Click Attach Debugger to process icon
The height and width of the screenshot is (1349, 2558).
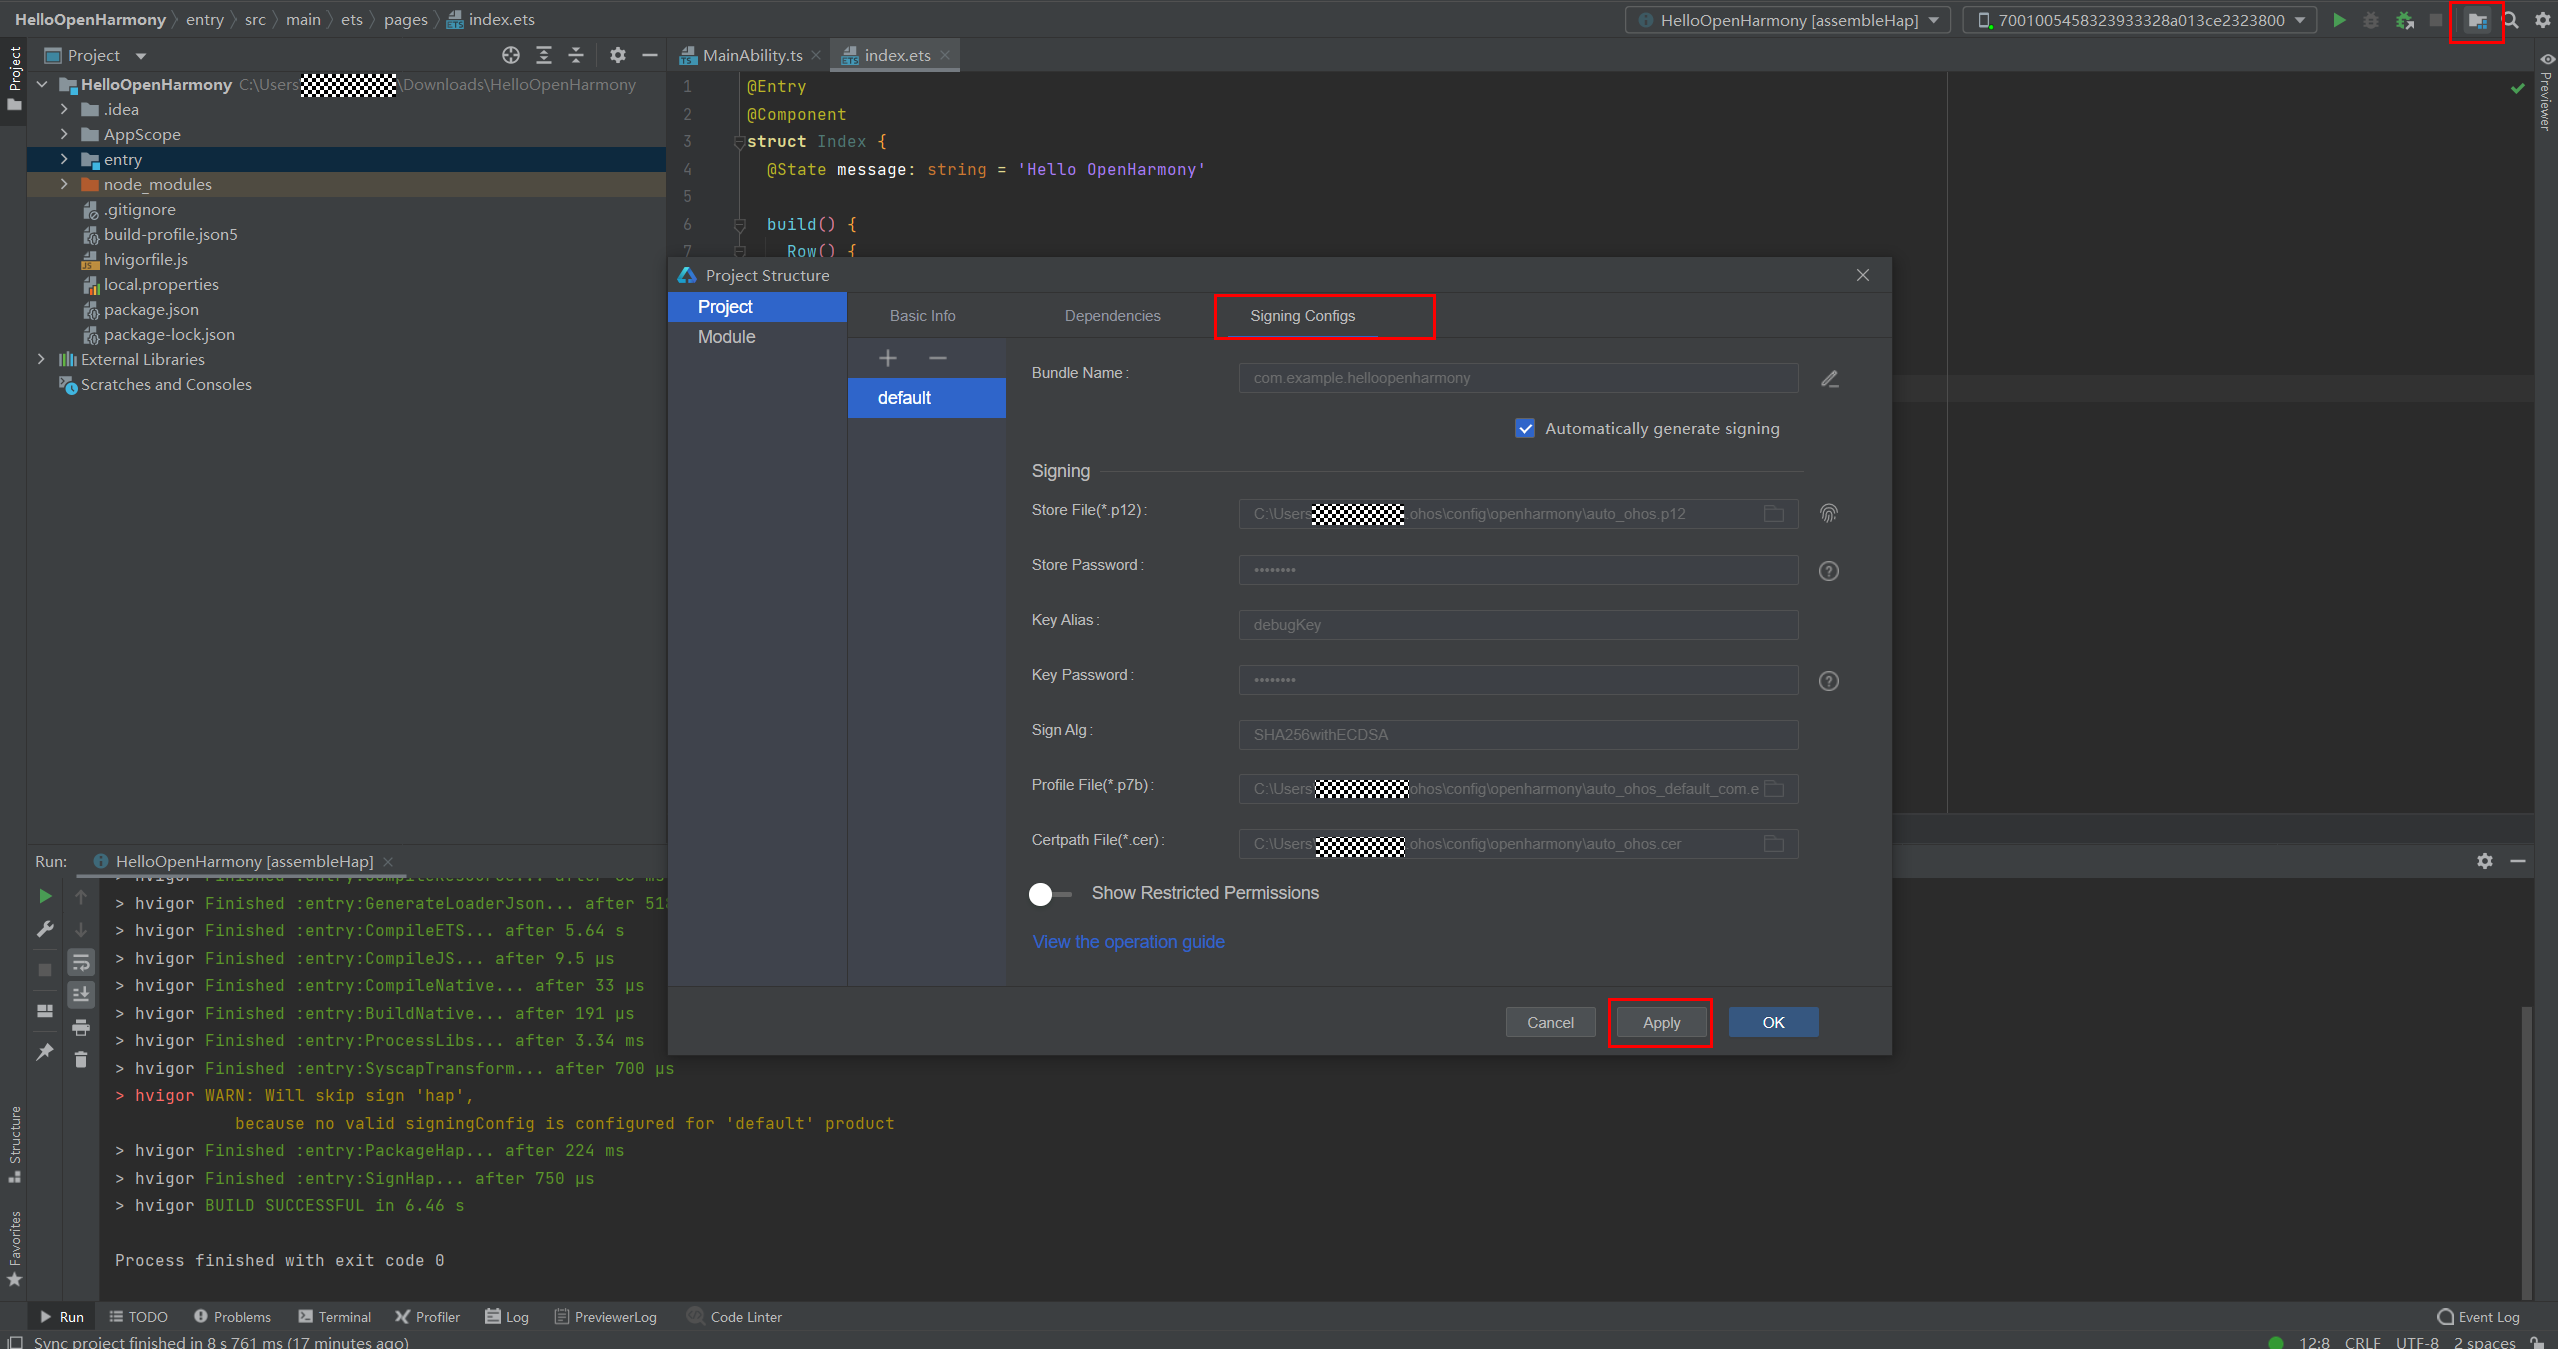(x=2405, y=20)
